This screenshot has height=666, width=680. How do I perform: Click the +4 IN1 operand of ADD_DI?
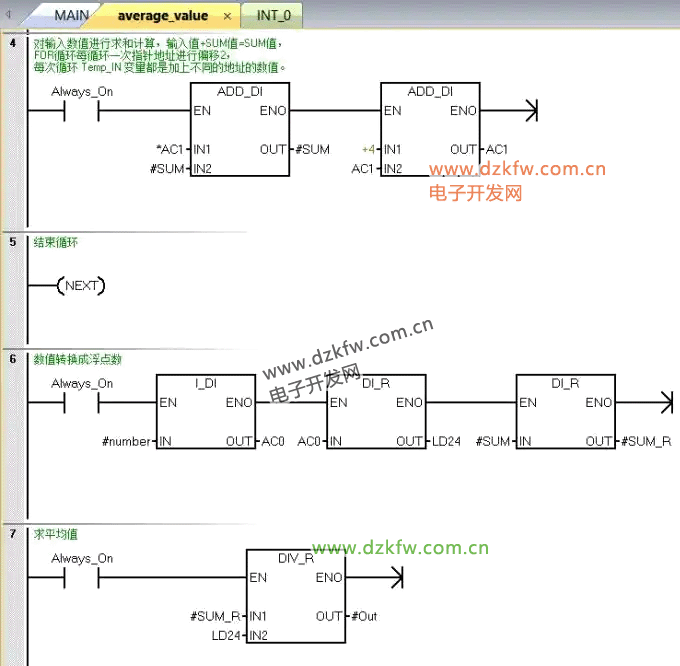(369, 149)
